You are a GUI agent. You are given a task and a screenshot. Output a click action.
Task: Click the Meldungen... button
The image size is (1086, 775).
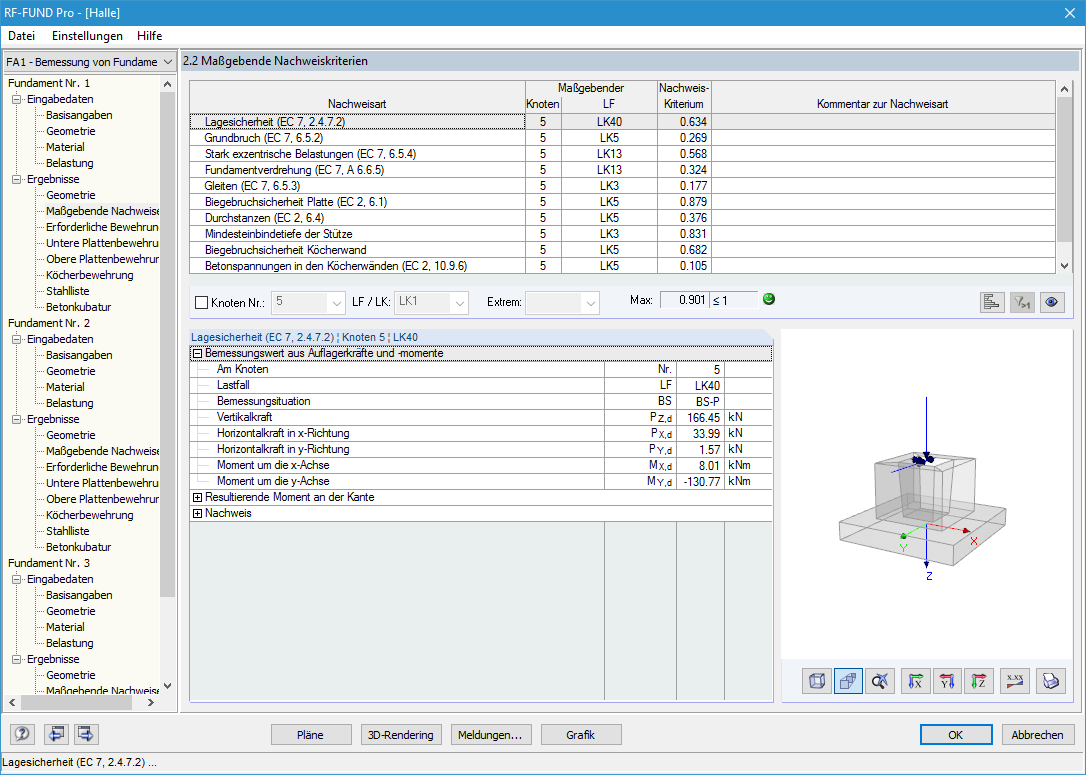[x=490, y=735]
